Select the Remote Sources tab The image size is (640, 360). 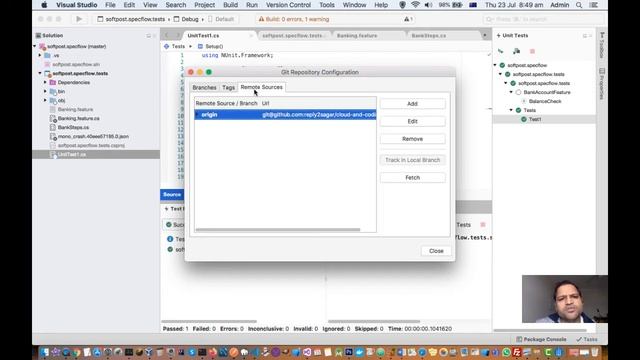point(262,87)
